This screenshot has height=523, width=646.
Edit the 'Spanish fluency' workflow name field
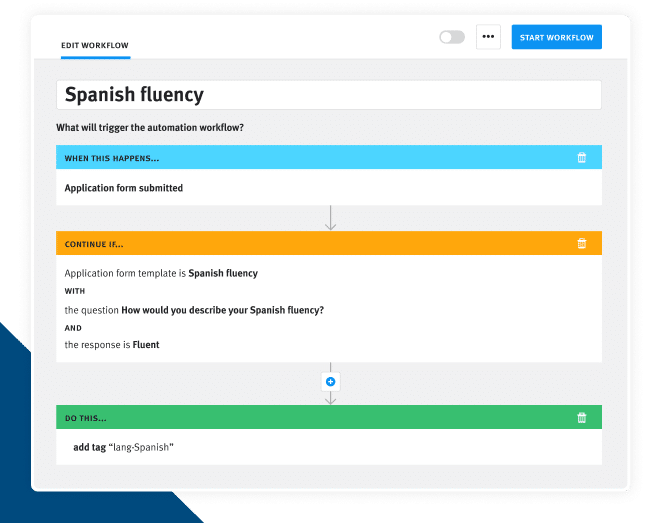[329, 95]
